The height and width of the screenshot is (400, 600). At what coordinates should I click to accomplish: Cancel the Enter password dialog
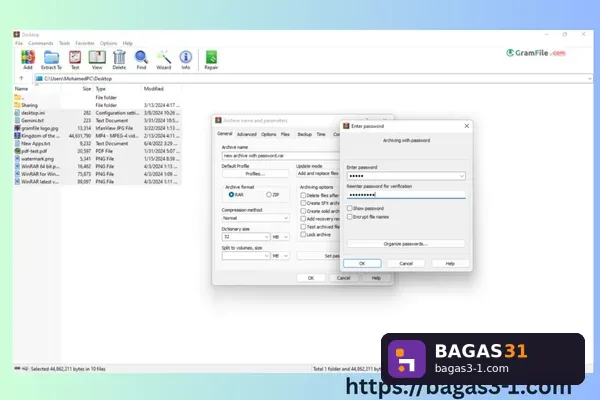tap(406, 263)
